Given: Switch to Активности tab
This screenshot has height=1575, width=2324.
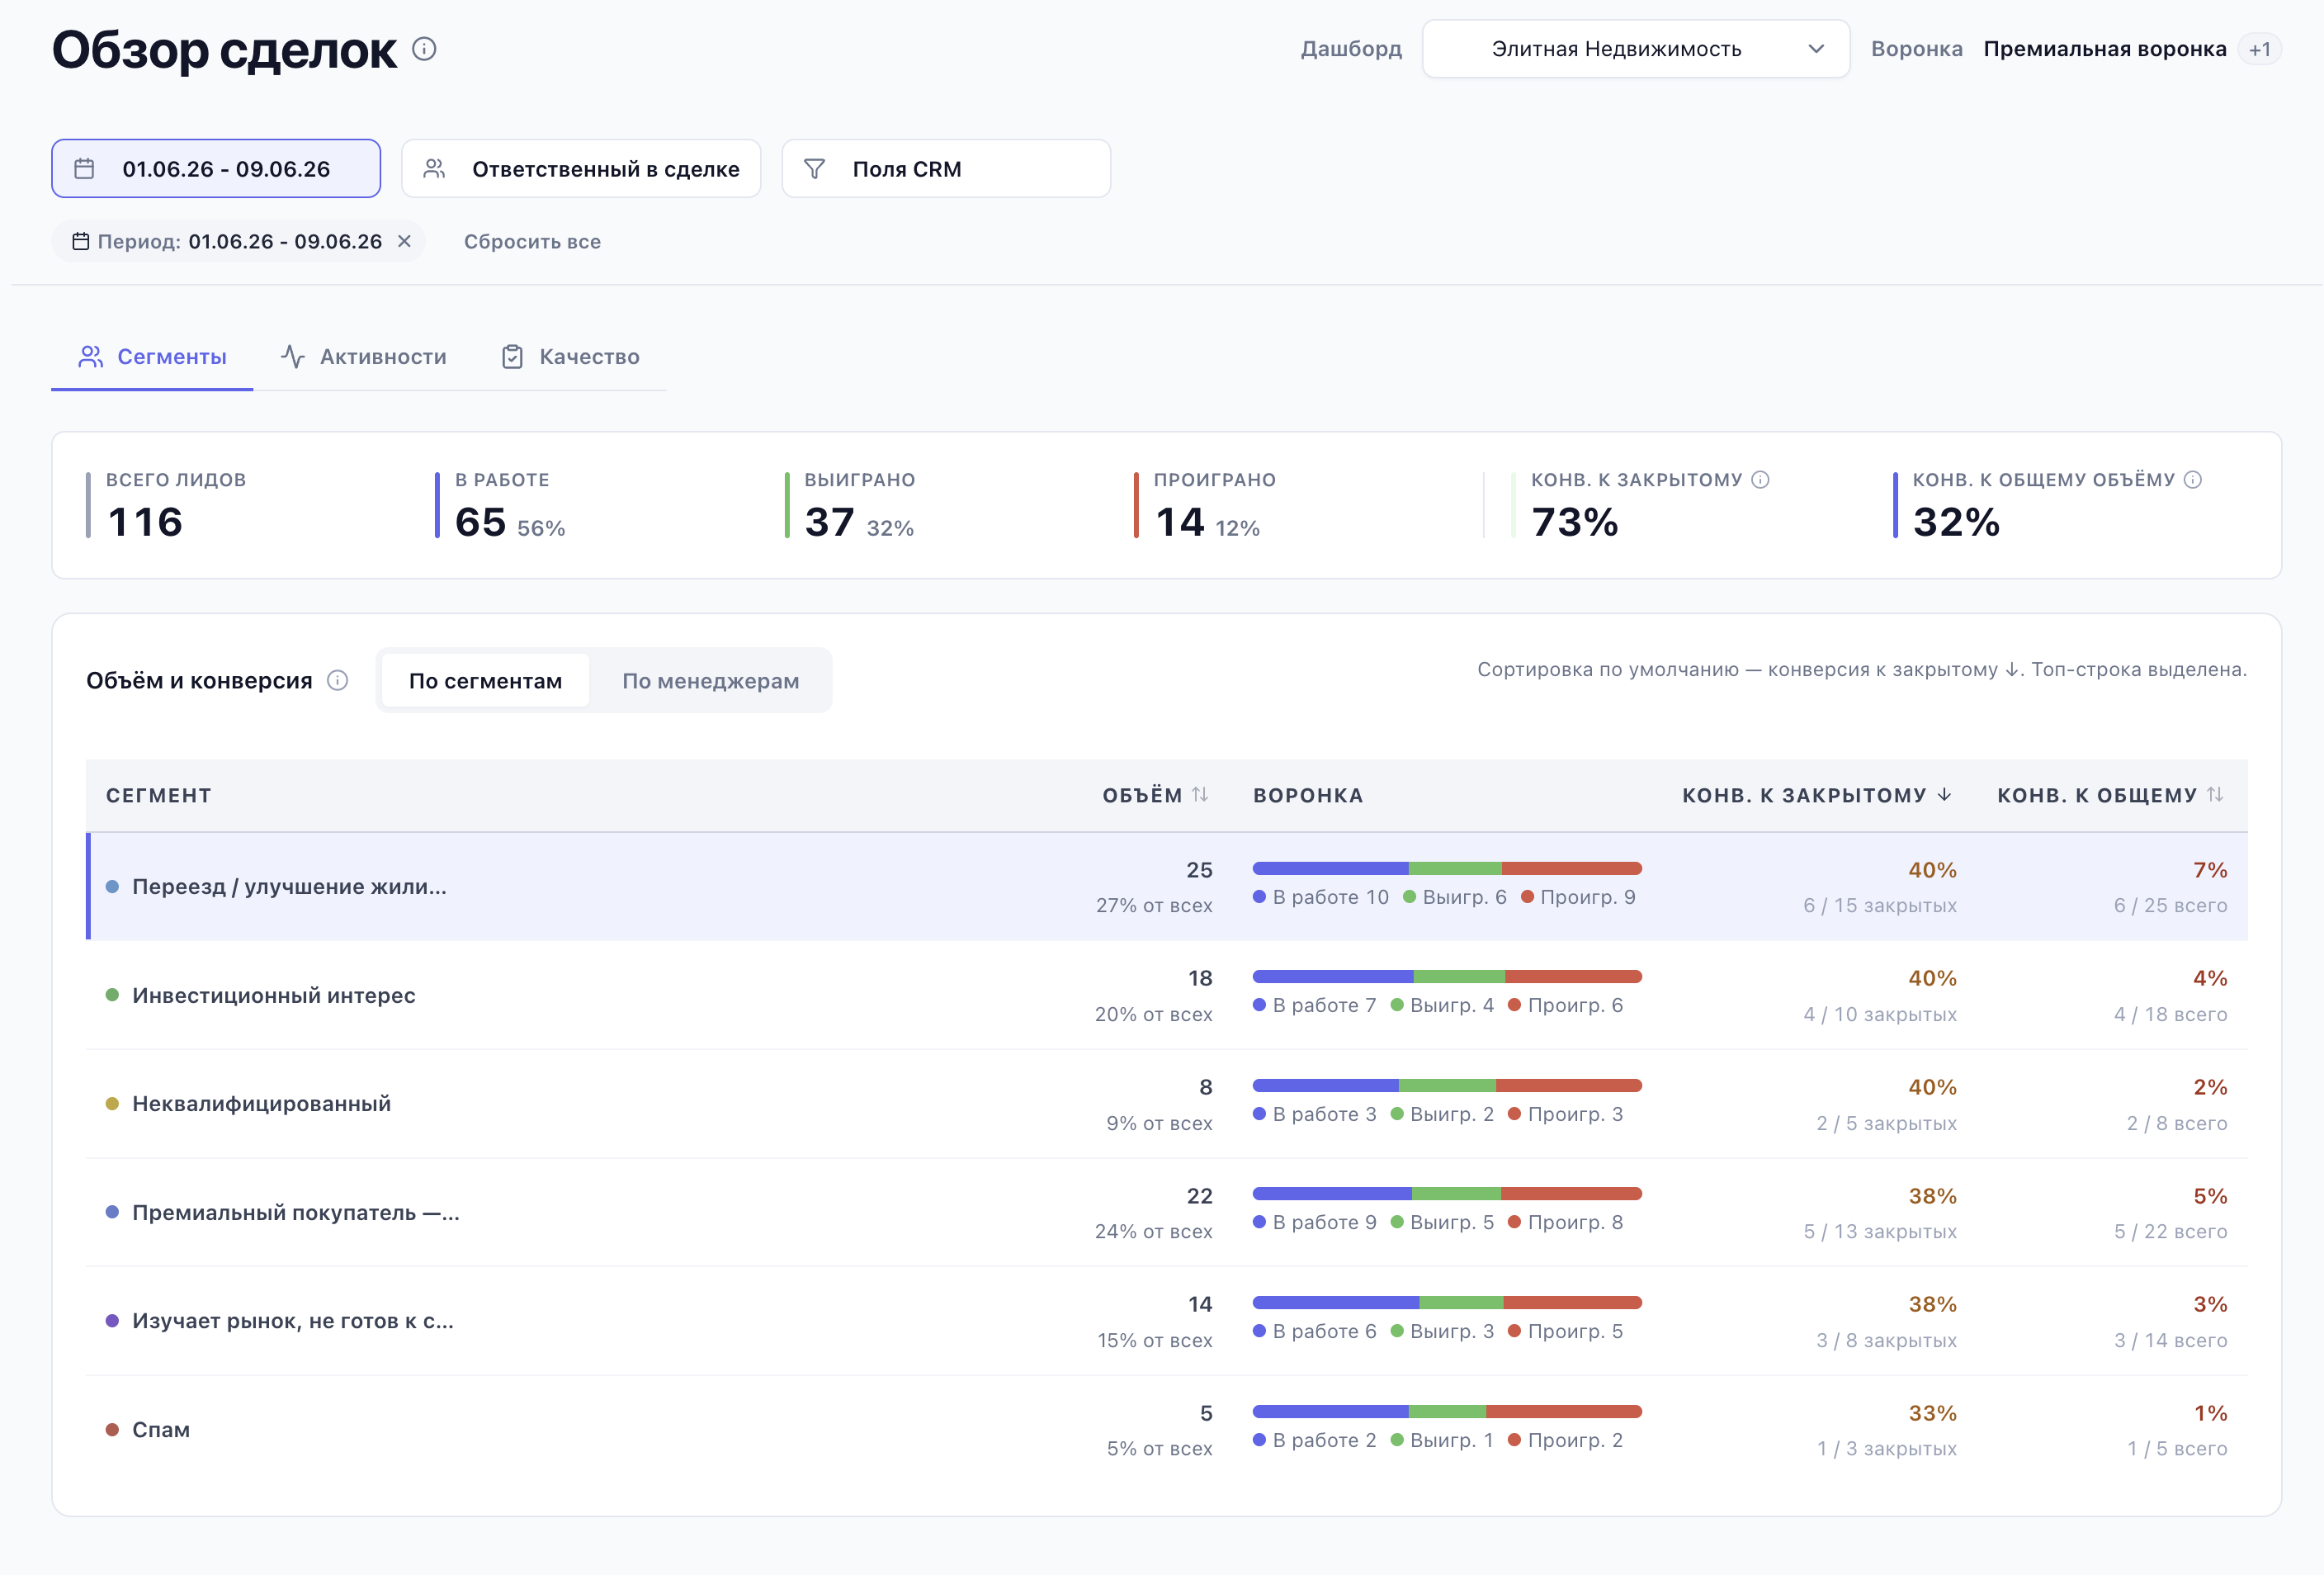Looking at the screenshot, I should pyautogui.click(x=364, y=357).
